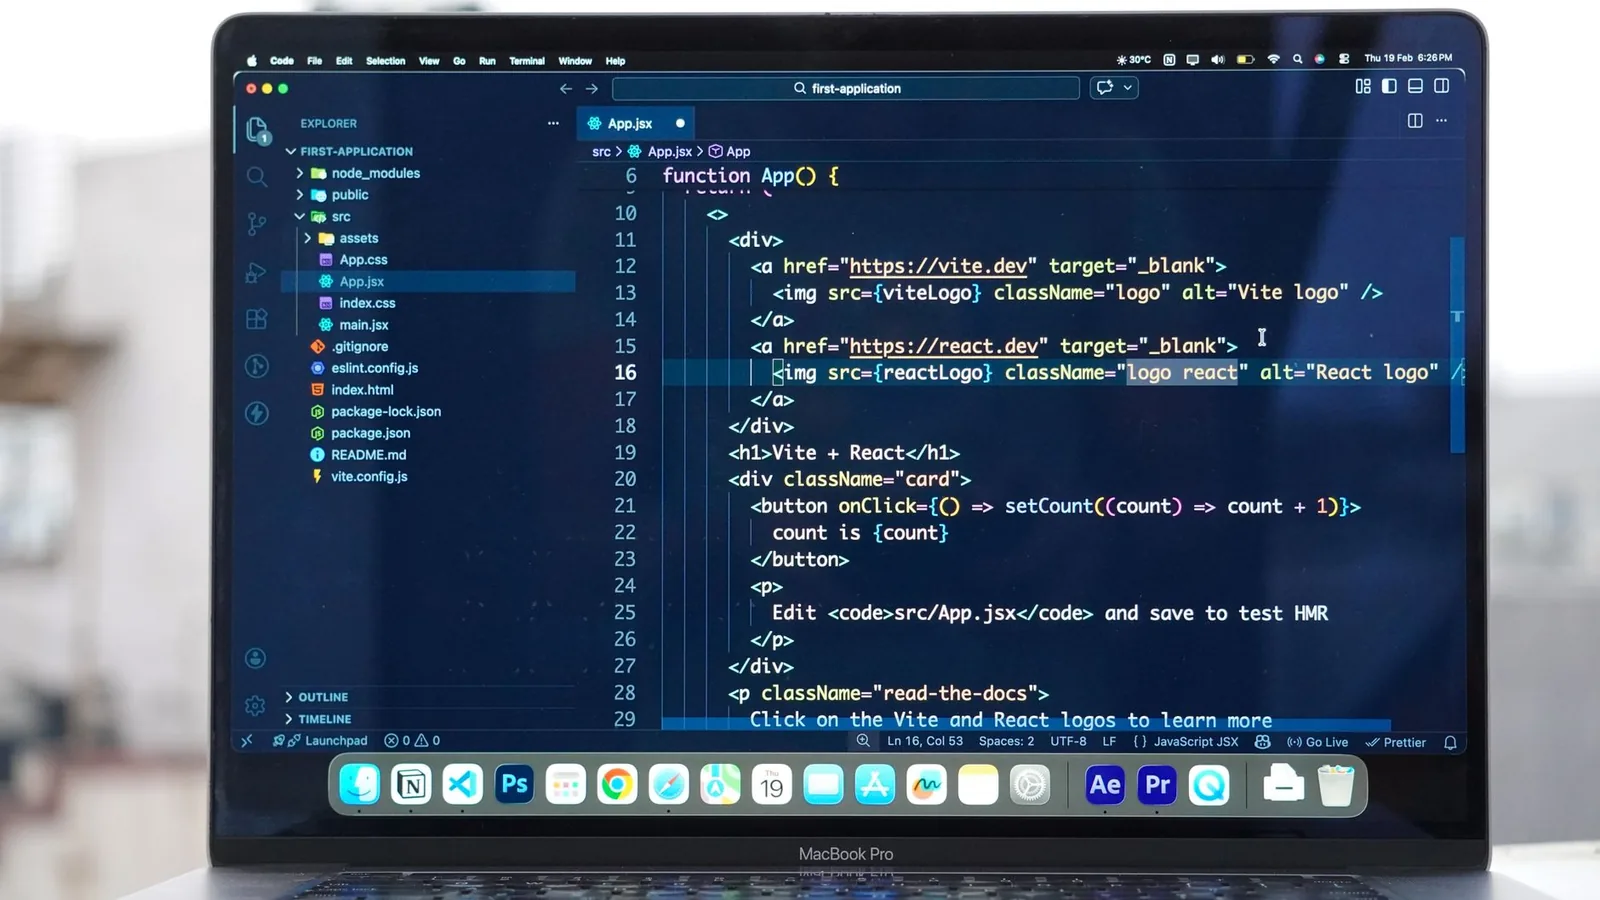This screenshot has height=900, width=1600.
Task: Click the Photoshop icon in the Dock
Action: pos(514,785)
